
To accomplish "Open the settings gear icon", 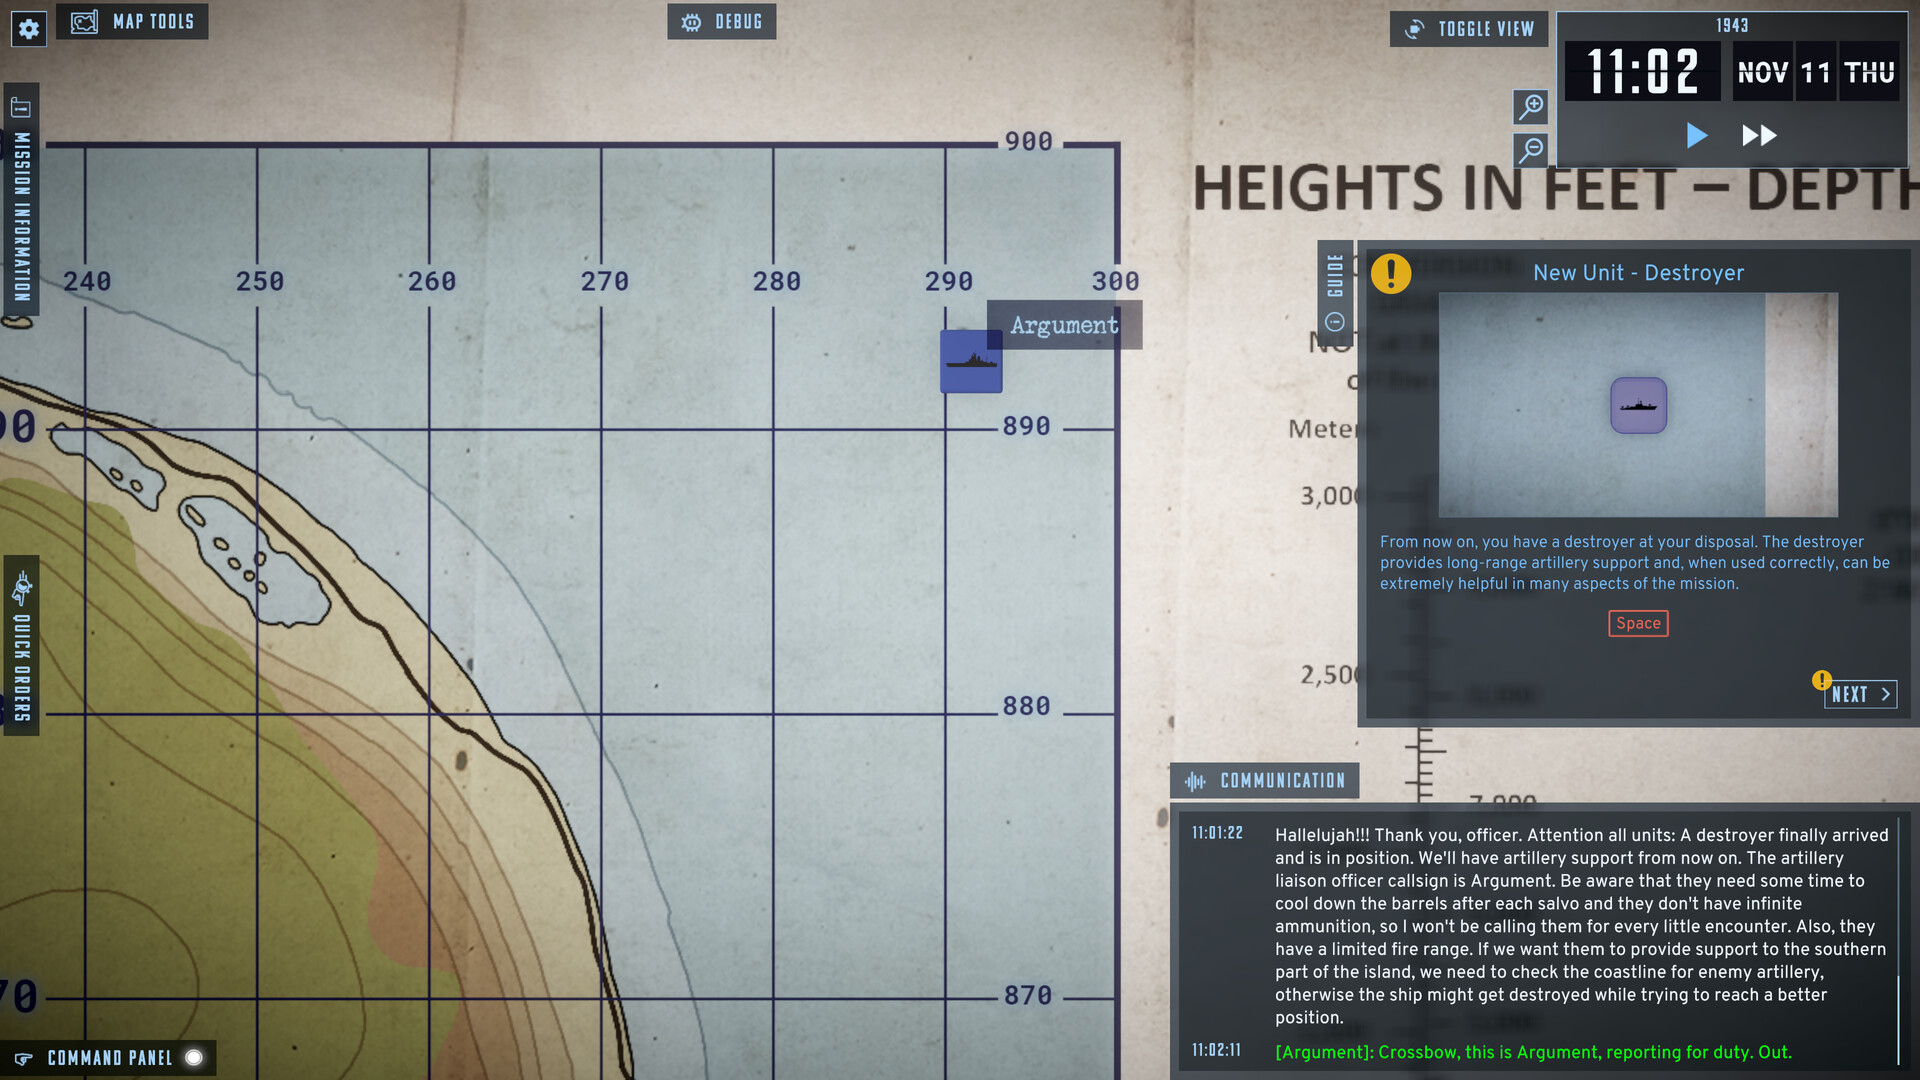I will [28, 28].
